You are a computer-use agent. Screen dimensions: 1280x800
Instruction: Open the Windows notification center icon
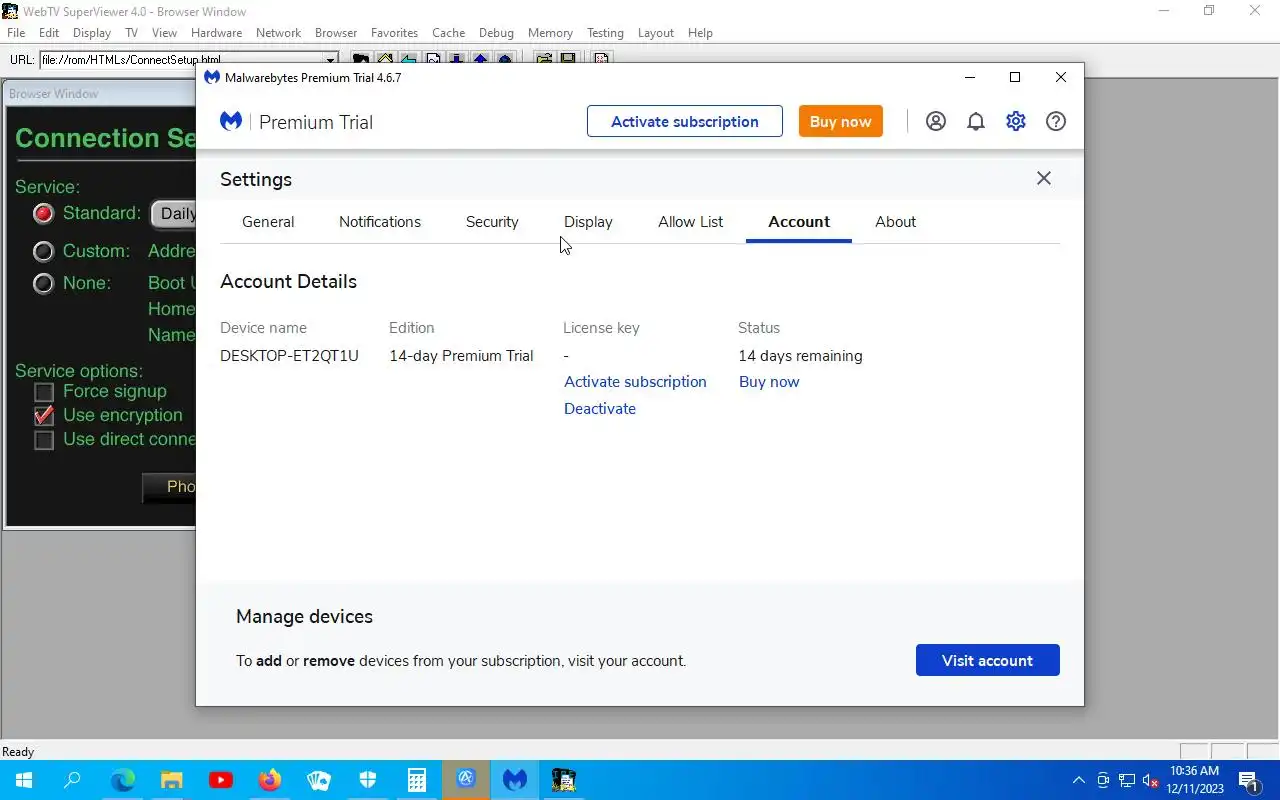point(1248,780)
